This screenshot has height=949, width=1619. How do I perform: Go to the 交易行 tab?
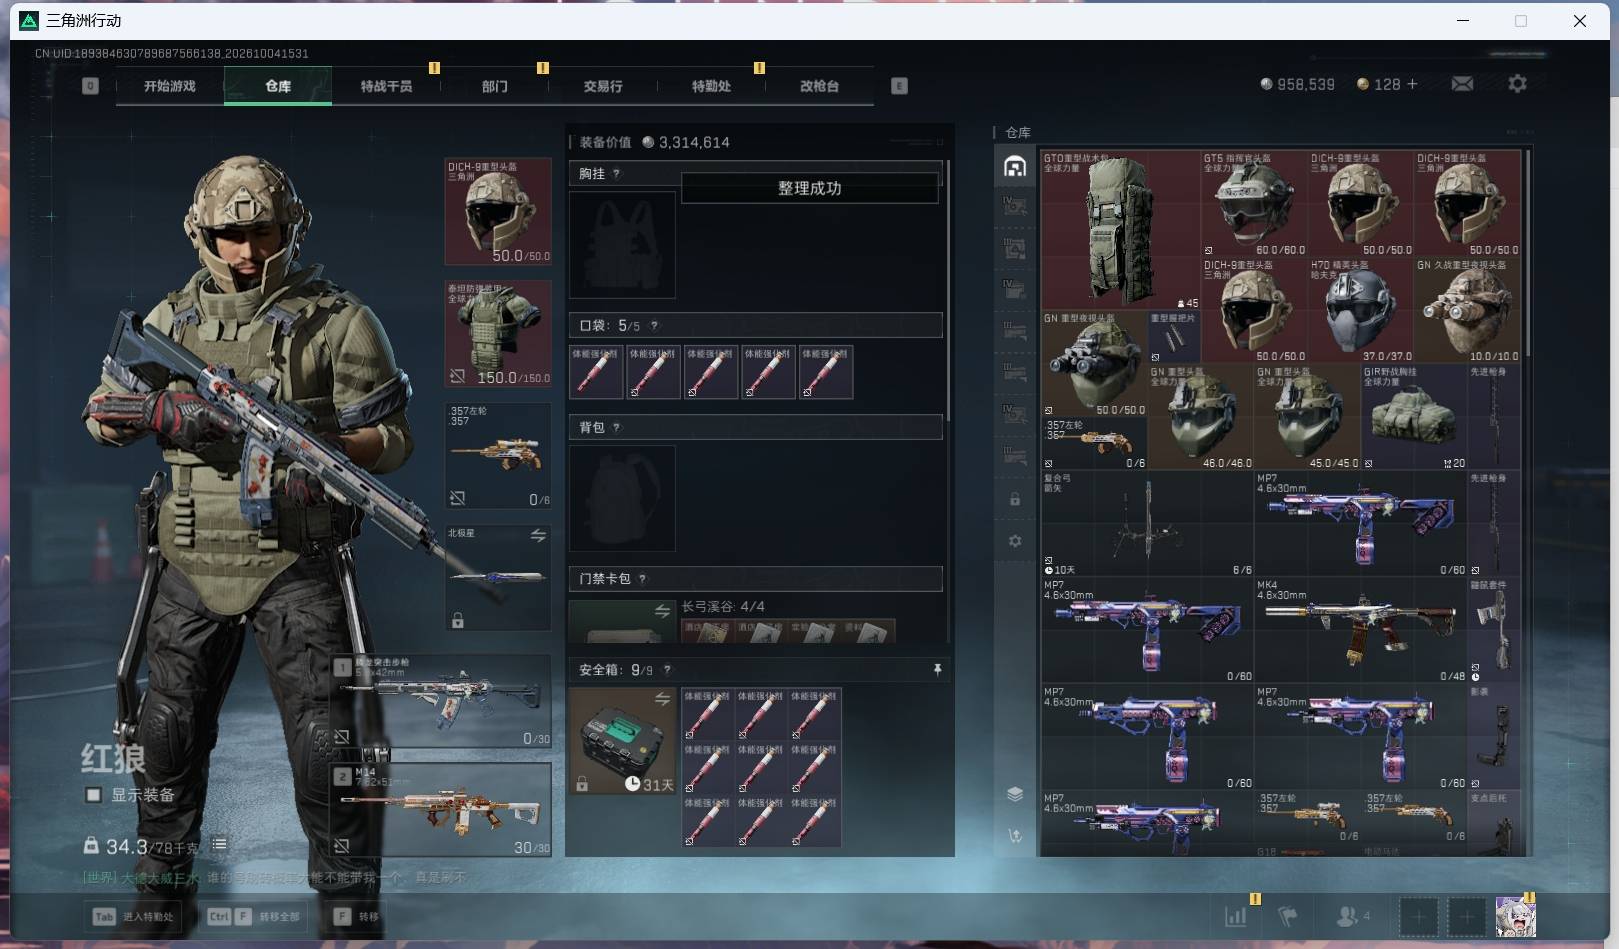pos(603,86)
